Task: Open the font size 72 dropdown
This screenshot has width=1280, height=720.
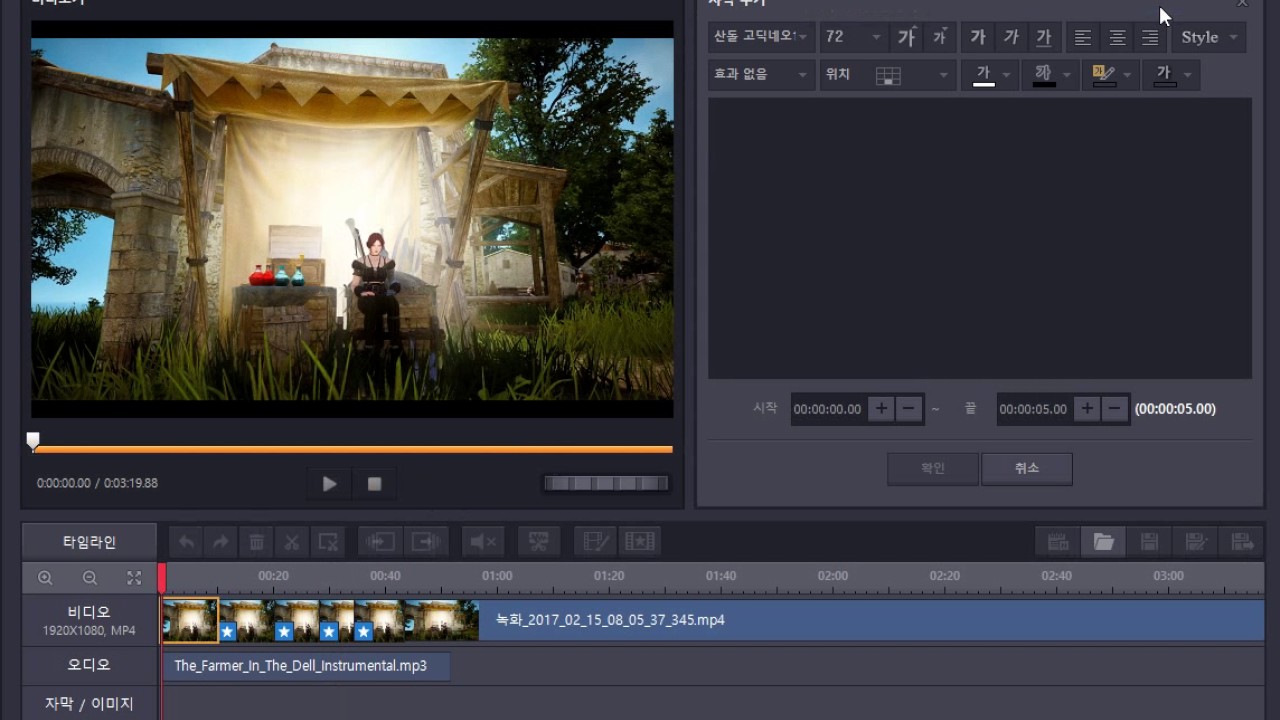Action: click(853, 37)
